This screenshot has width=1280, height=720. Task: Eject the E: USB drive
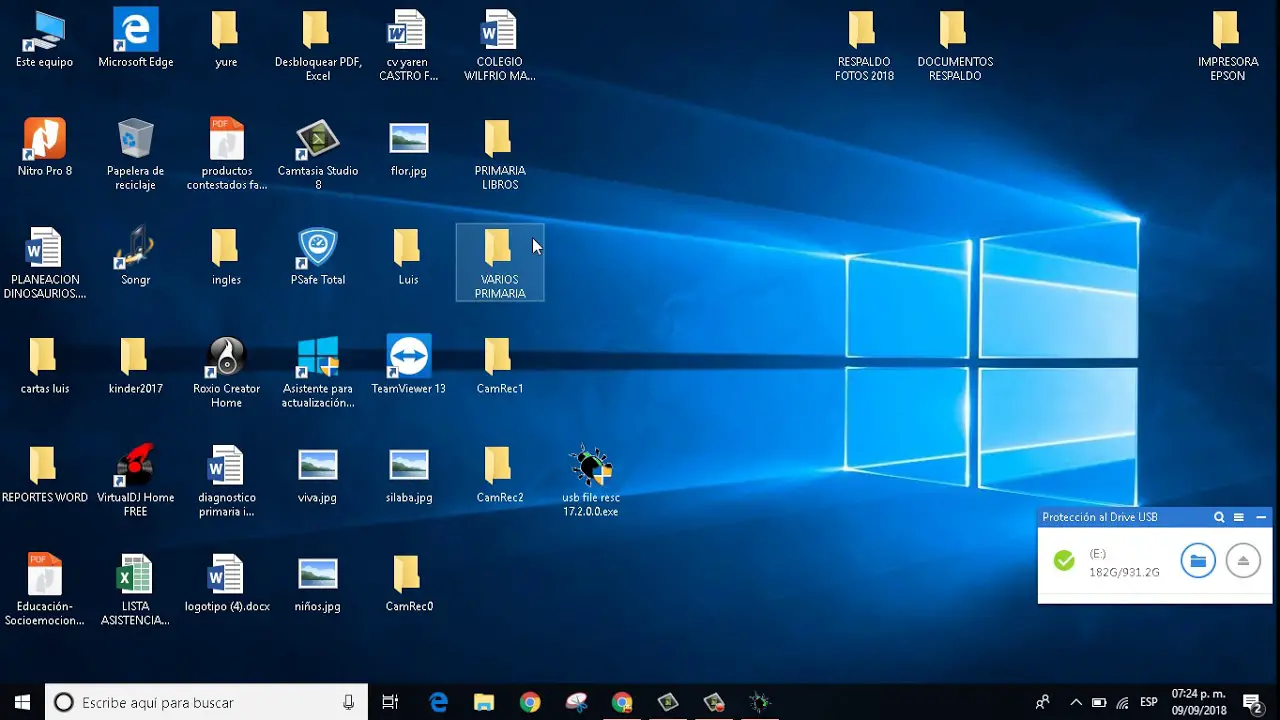(1243, 561)
